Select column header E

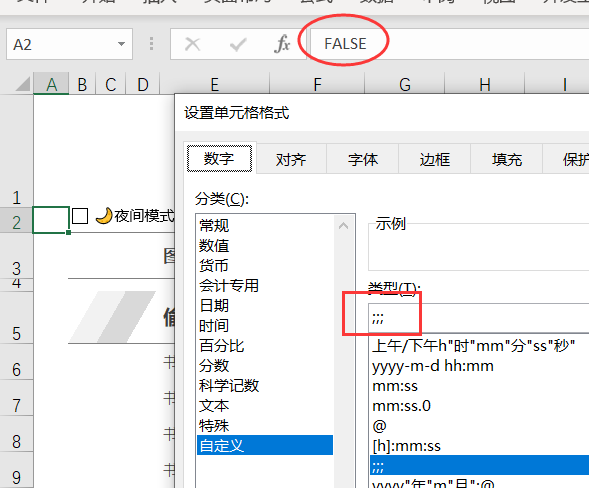coord(214,84)
